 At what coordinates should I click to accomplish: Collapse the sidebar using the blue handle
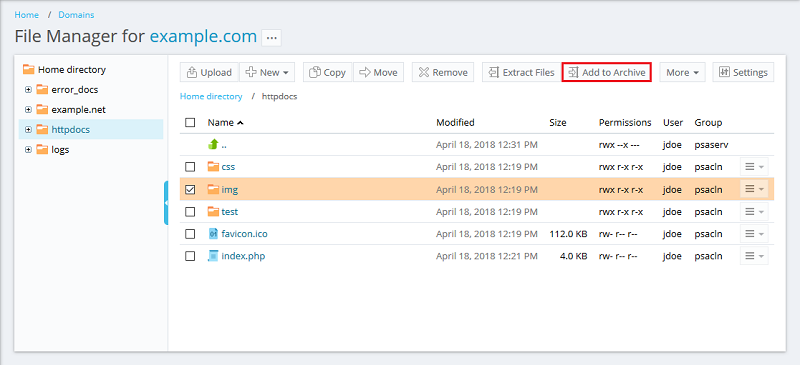tap(166, 203)
